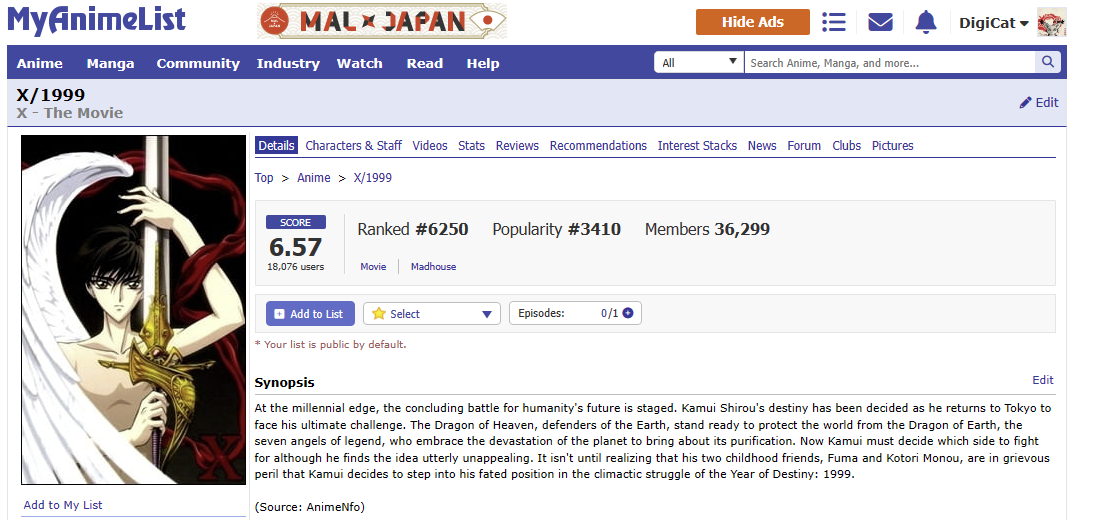Click the Top breadcrumb link
Image resolution: width=1097 pixels, height=520 pixels.
(x=264, y=178)
